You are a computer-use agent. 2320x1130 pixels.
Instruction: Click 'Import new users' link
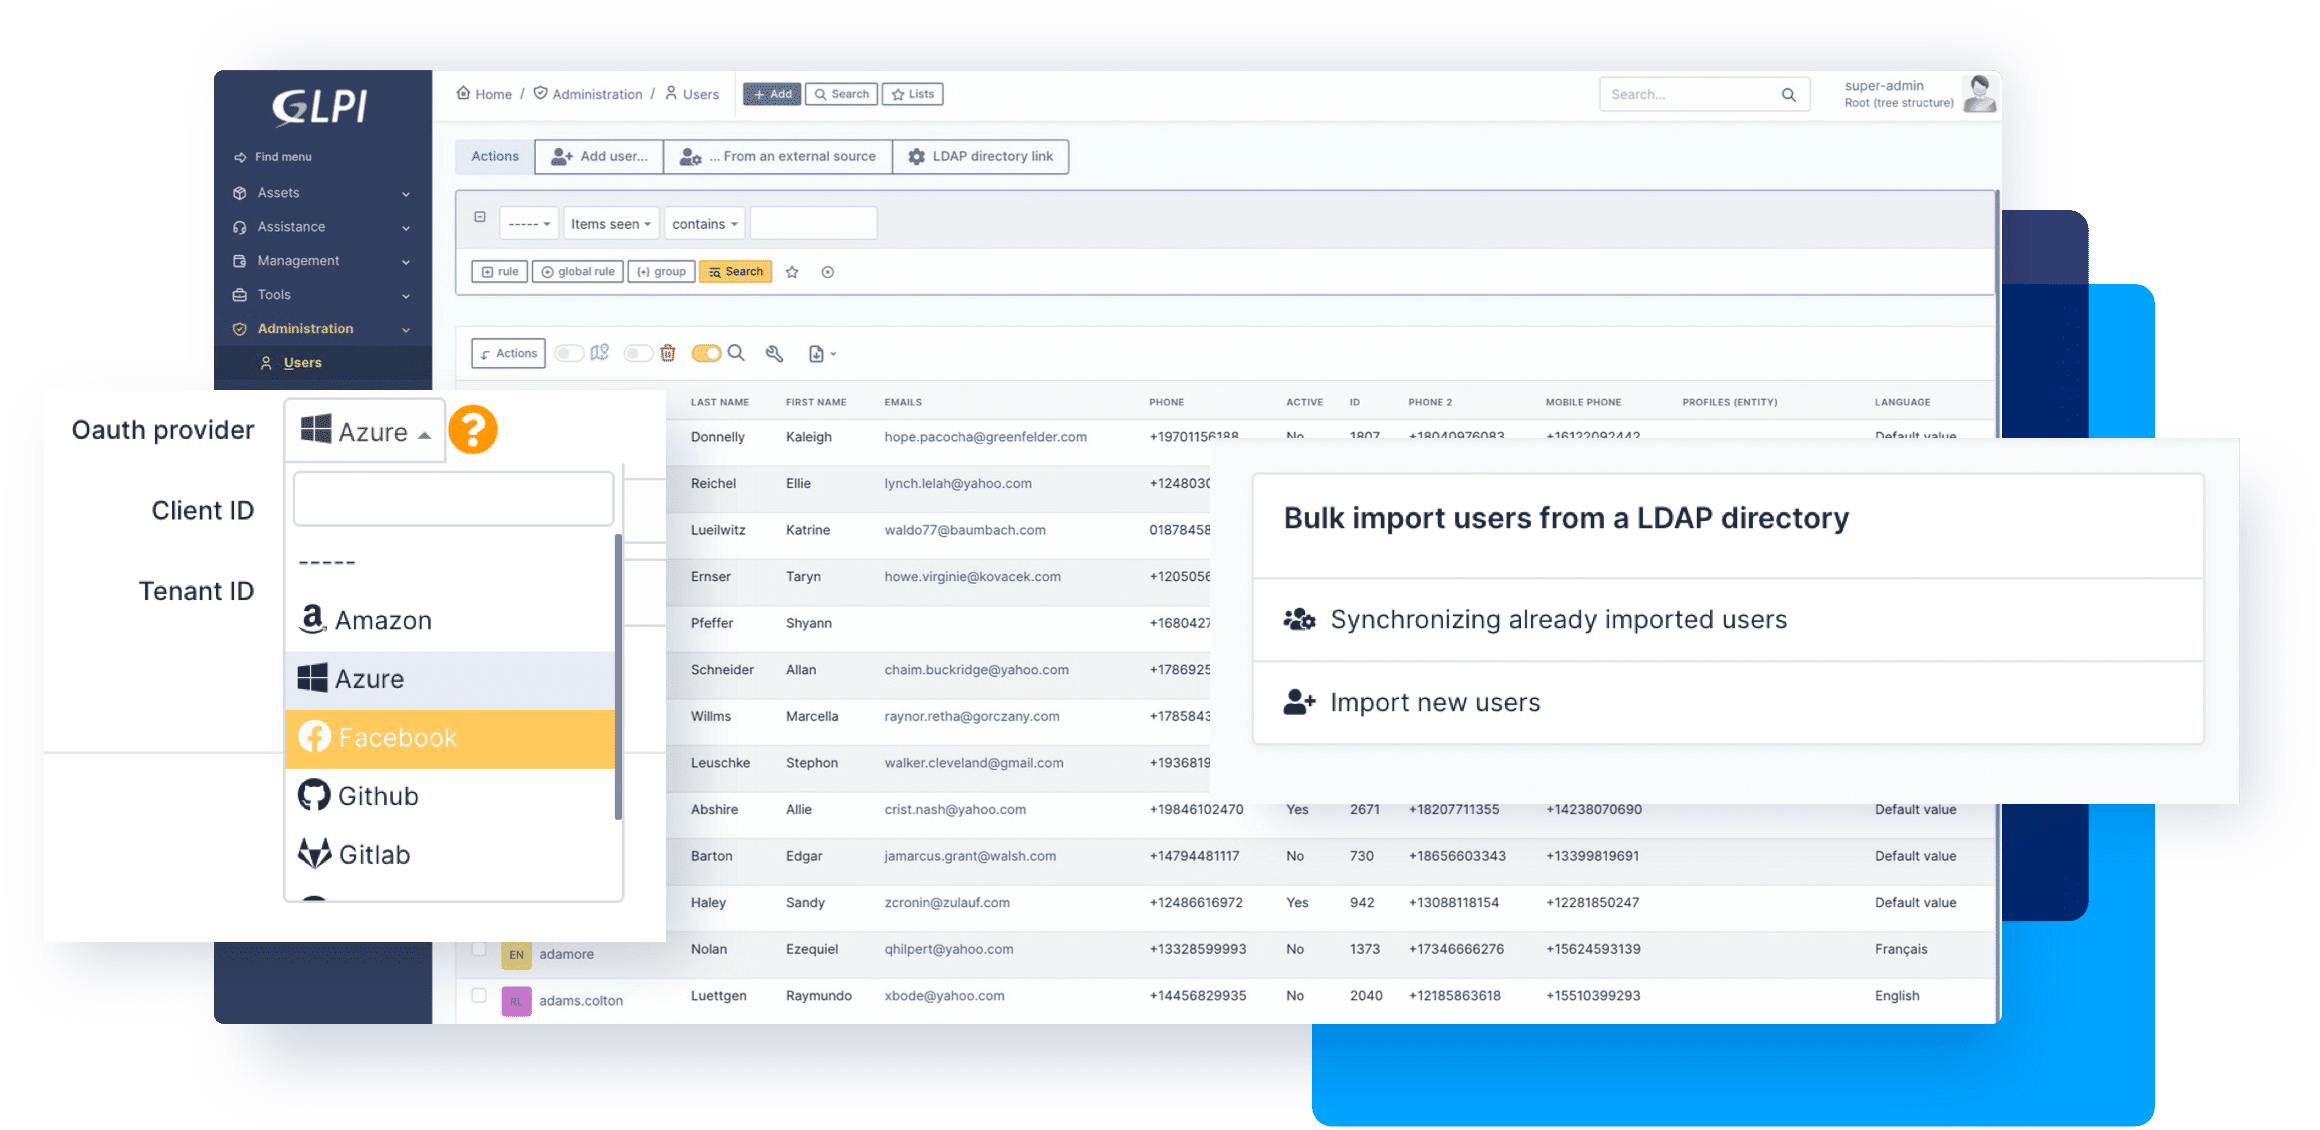[1434, 702]
